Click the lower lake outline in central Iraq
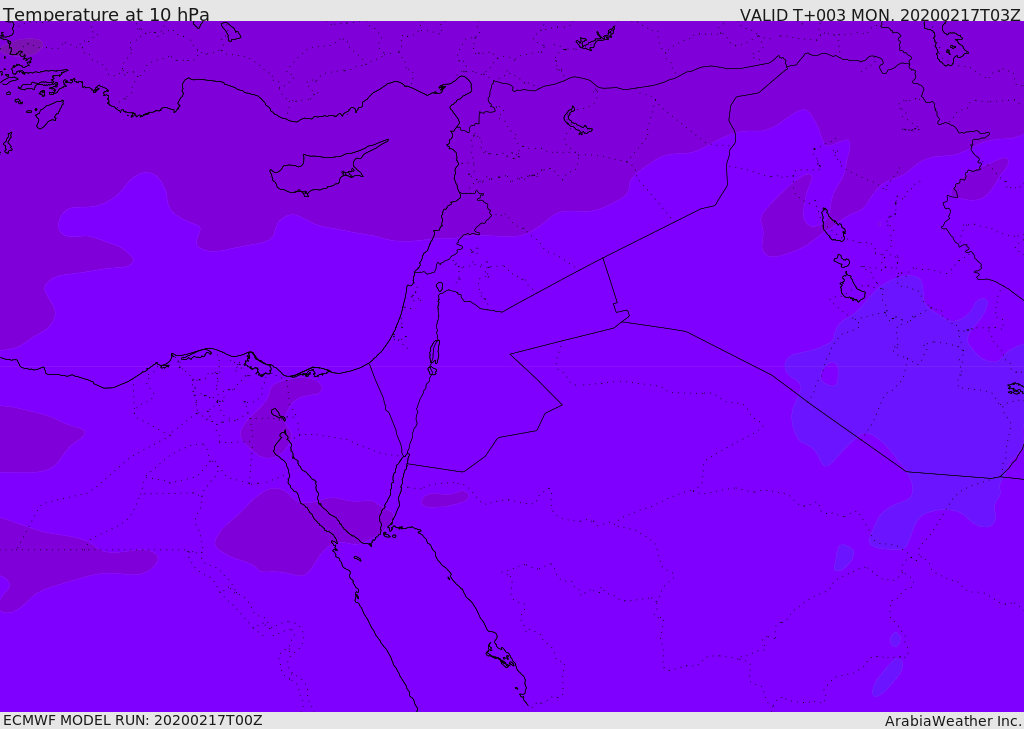The image size is (1024, 729). [x=851, y=288]
